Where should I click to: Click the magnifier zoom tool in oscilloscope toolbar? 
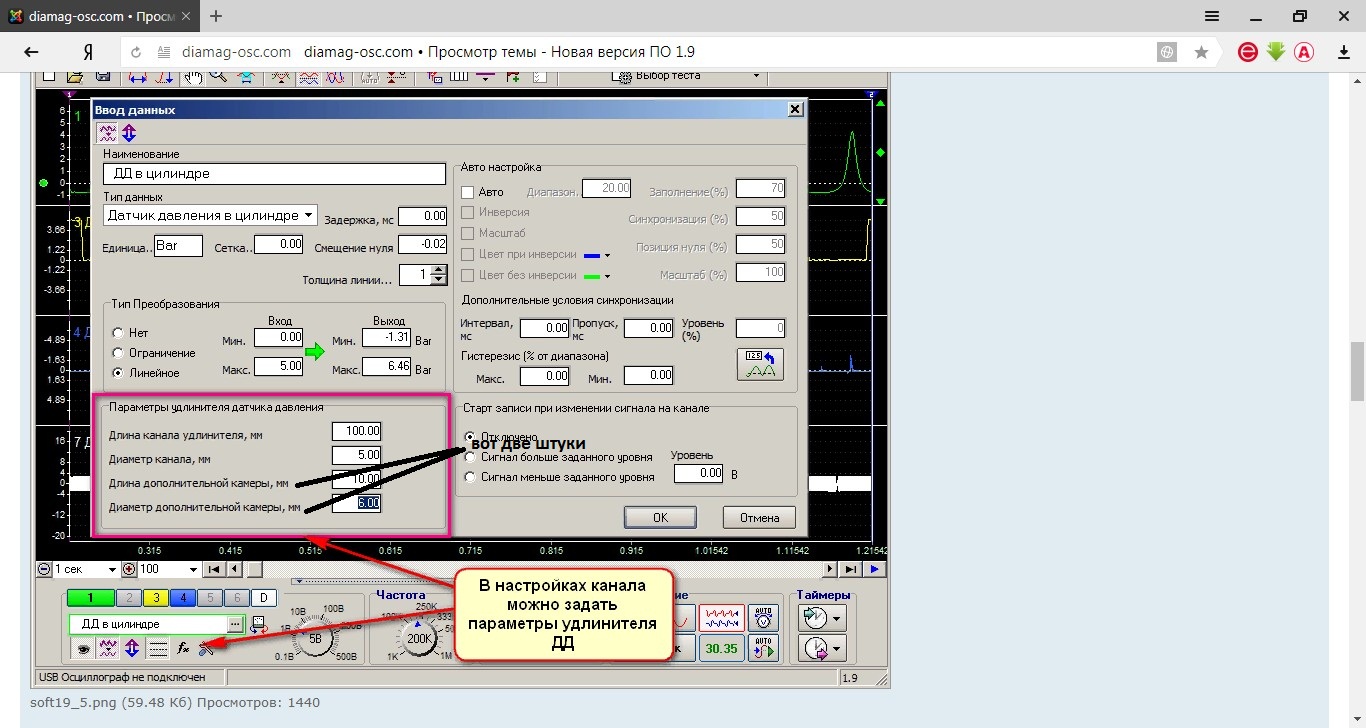tap(217, 76)
